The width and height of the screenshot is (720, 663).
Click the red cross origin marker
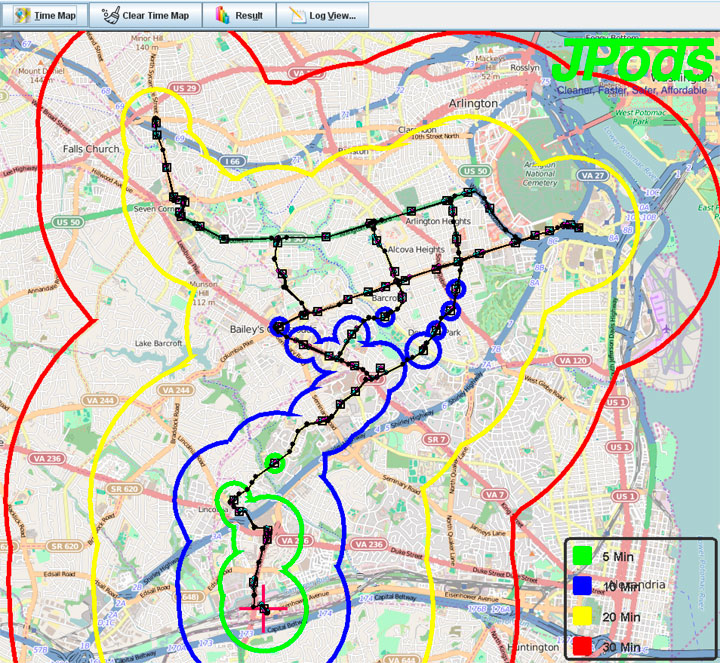click(x=264, y=609)
